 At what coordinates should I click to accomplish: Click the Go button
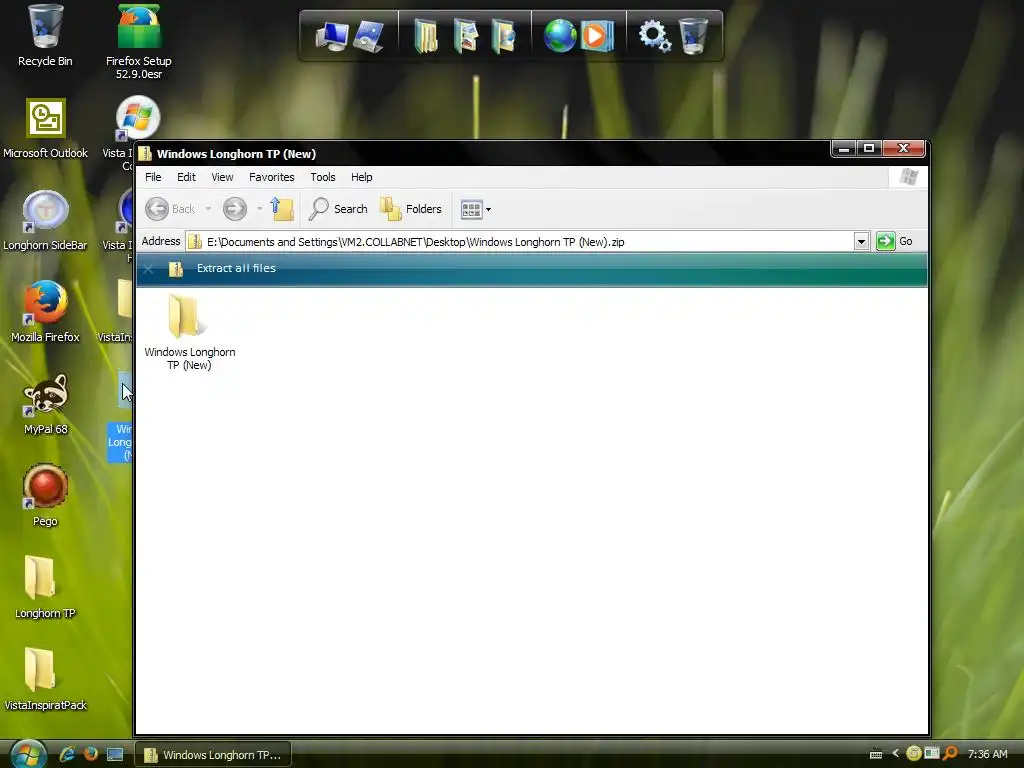(x=895, y=242)
